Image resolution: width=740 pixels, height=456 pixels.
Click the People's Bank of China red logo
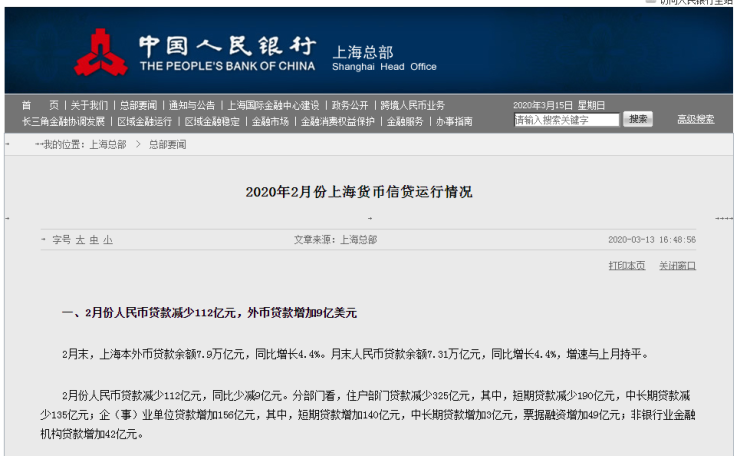pos(101,52)
